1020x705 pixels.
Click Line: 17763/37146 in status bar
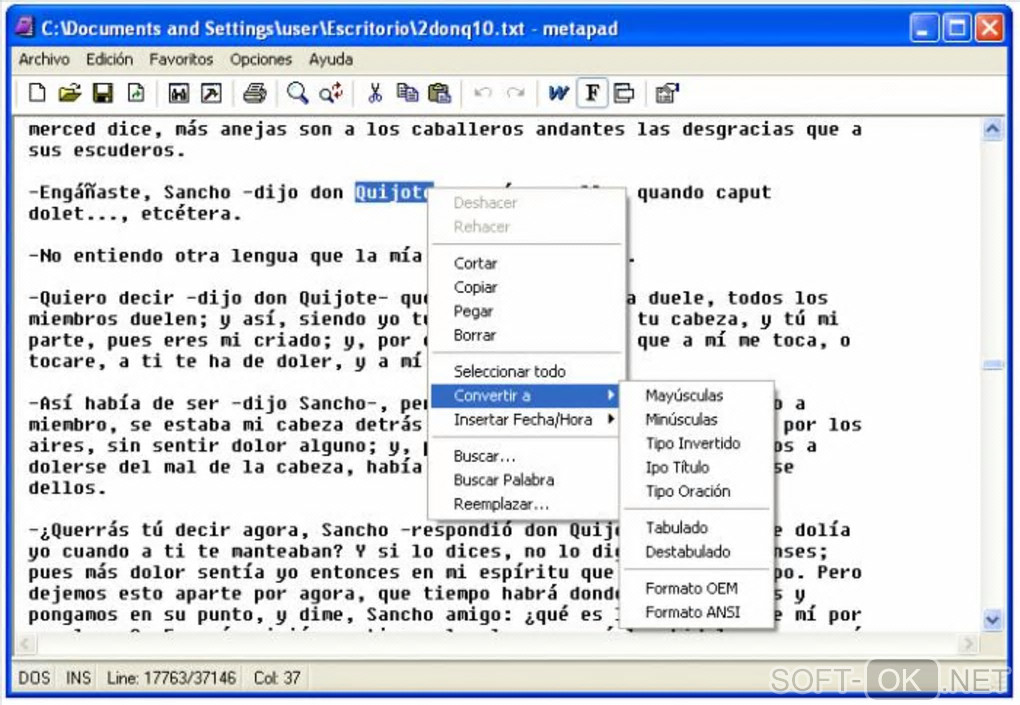[172, 678]
